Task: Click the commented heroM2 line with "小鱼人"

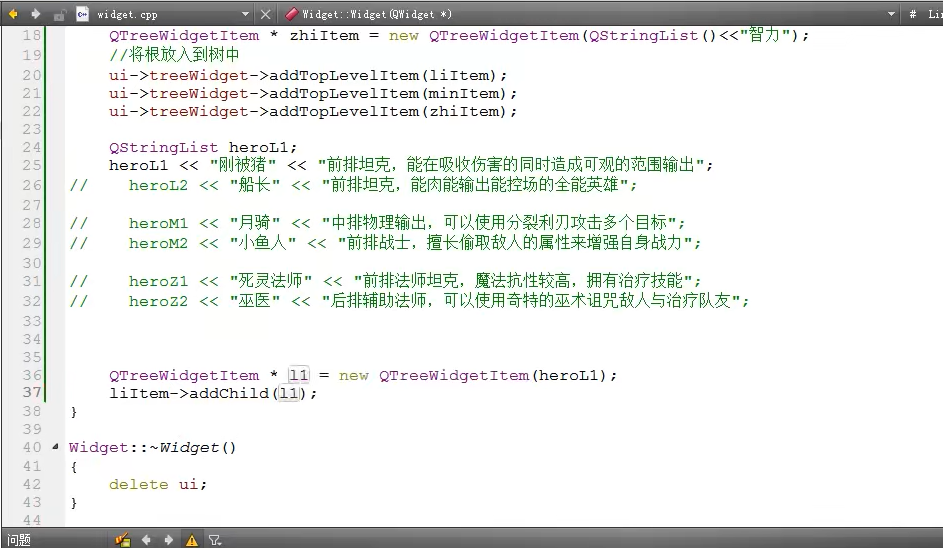Action: (385, 243)
